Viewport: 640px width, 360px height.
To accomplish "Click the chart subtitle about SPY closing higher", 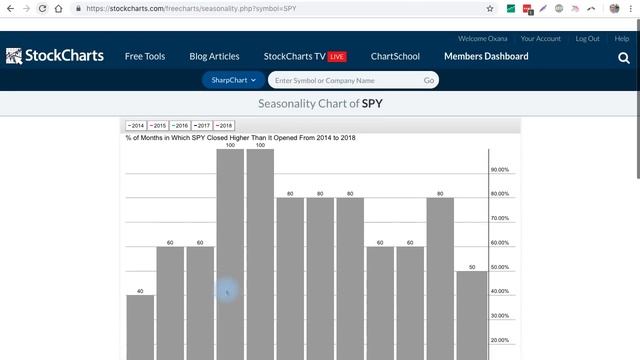I will click(240, 138).
